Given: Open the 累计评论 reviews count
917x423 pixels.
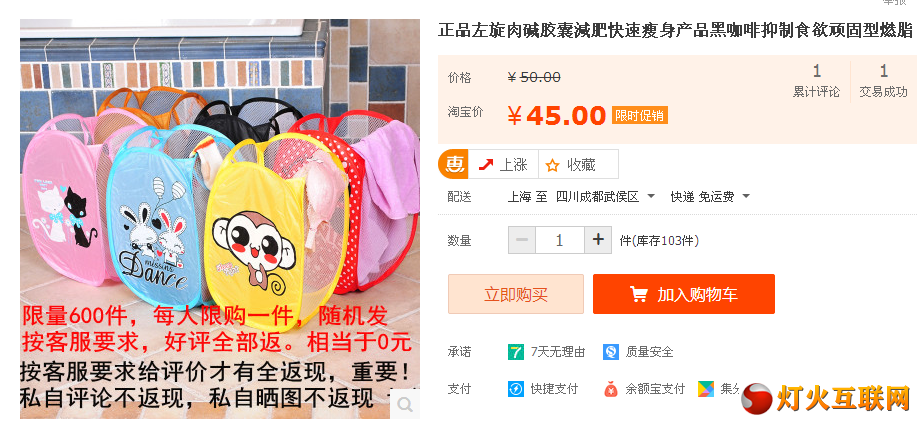Looking at the screenshot, I should click(x=816, y=81).
